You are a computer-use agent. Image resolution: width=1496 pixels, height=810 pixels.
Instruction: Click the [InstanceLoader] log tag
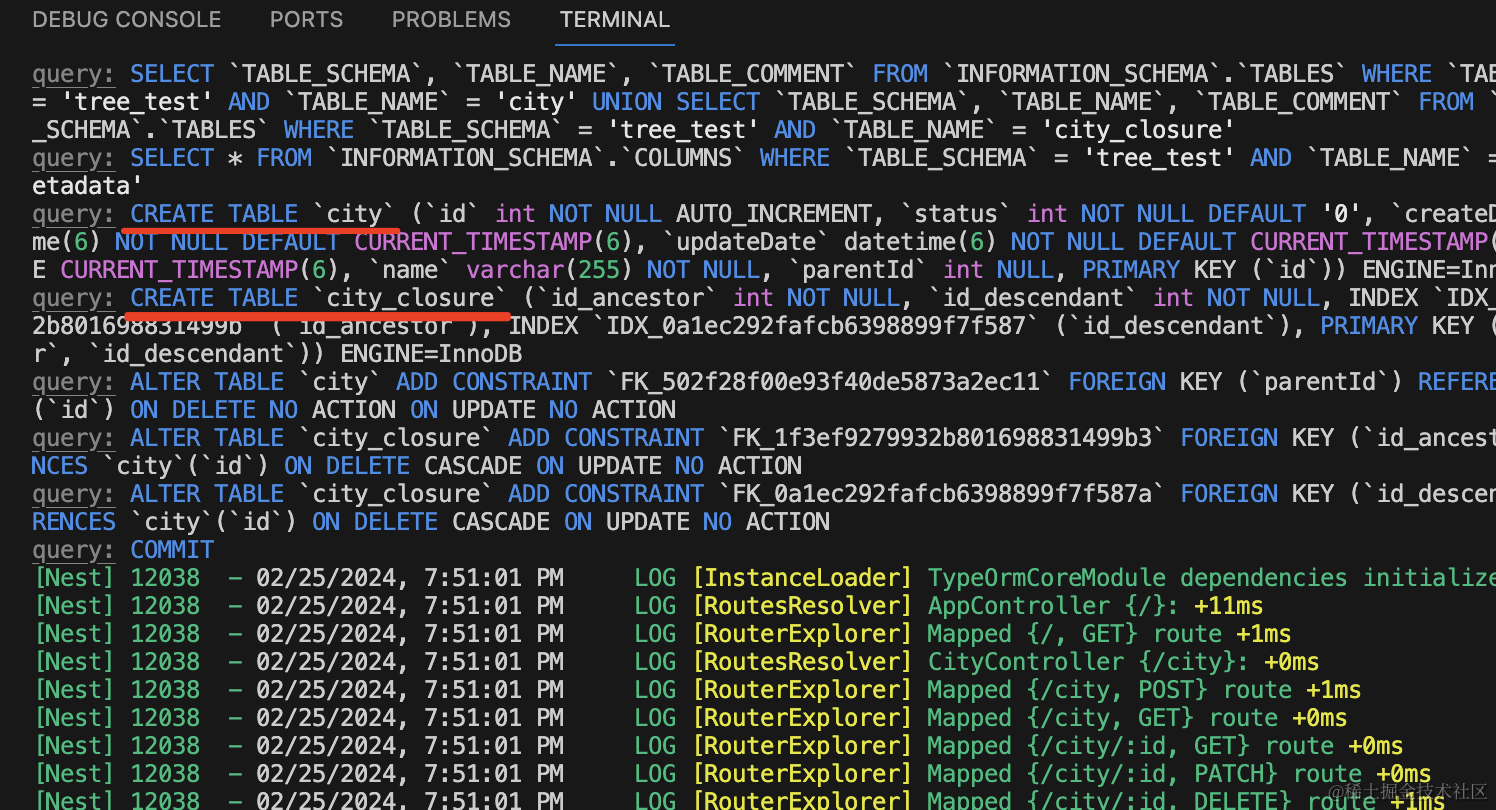[802, 578]
